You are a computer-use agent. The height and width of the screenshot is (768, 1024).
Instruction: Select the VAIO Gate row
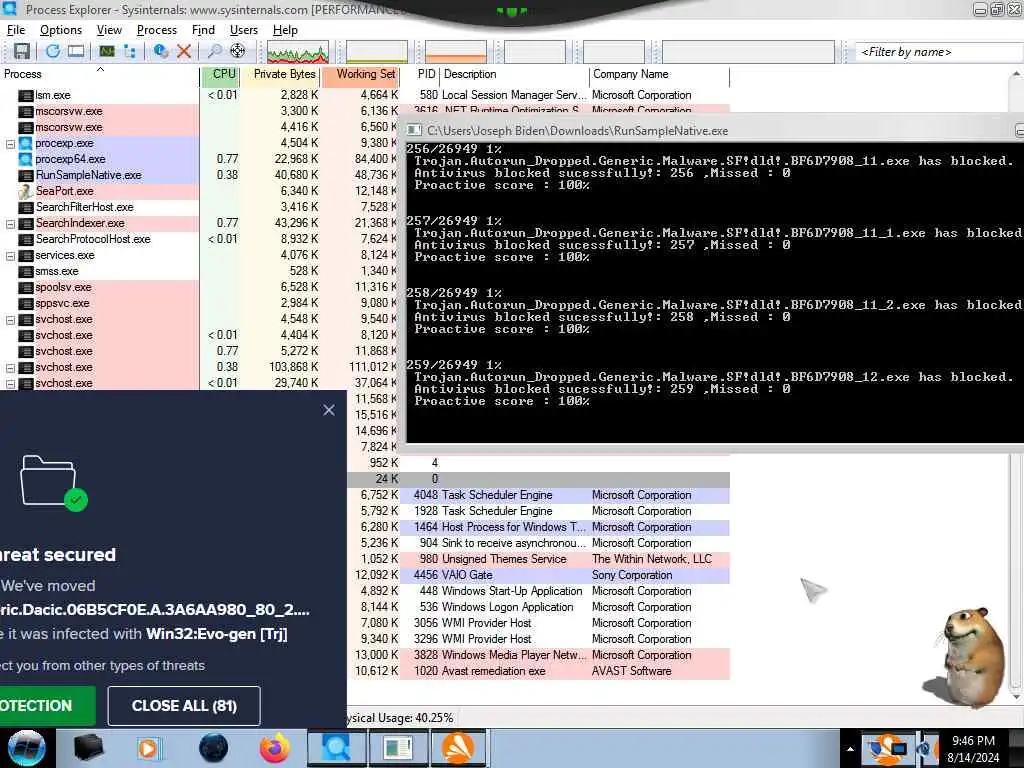coord(538,575)
